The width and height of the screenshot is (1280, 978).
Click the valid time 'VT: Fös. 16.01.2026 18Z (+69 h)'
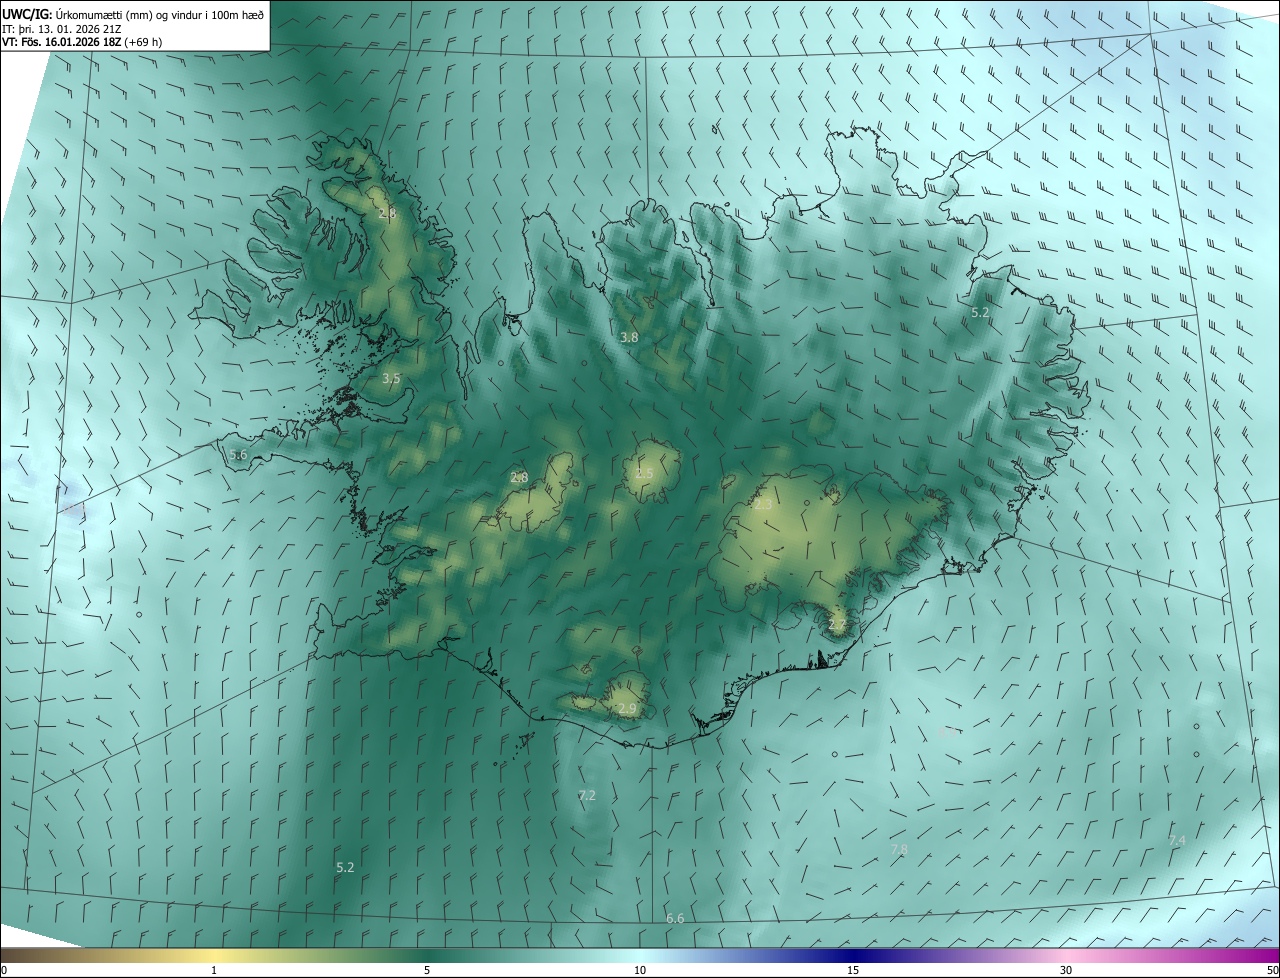coord(82,43)
